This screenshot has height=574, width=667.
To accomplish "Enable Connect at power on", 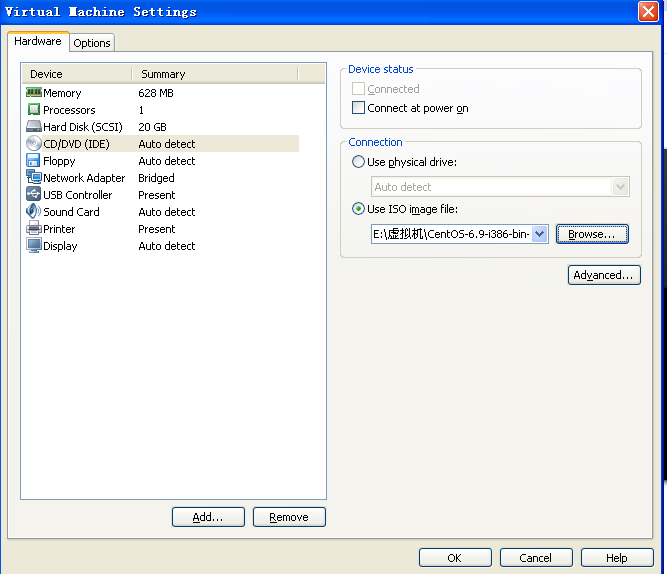I will [x=358, y=108].
